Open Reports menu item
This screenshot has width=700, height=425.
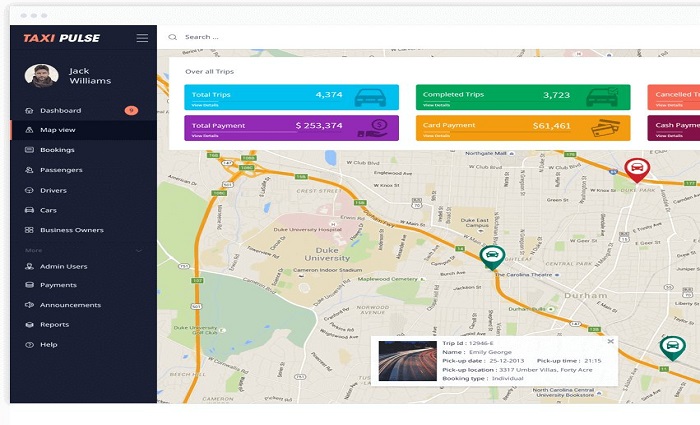83,325
